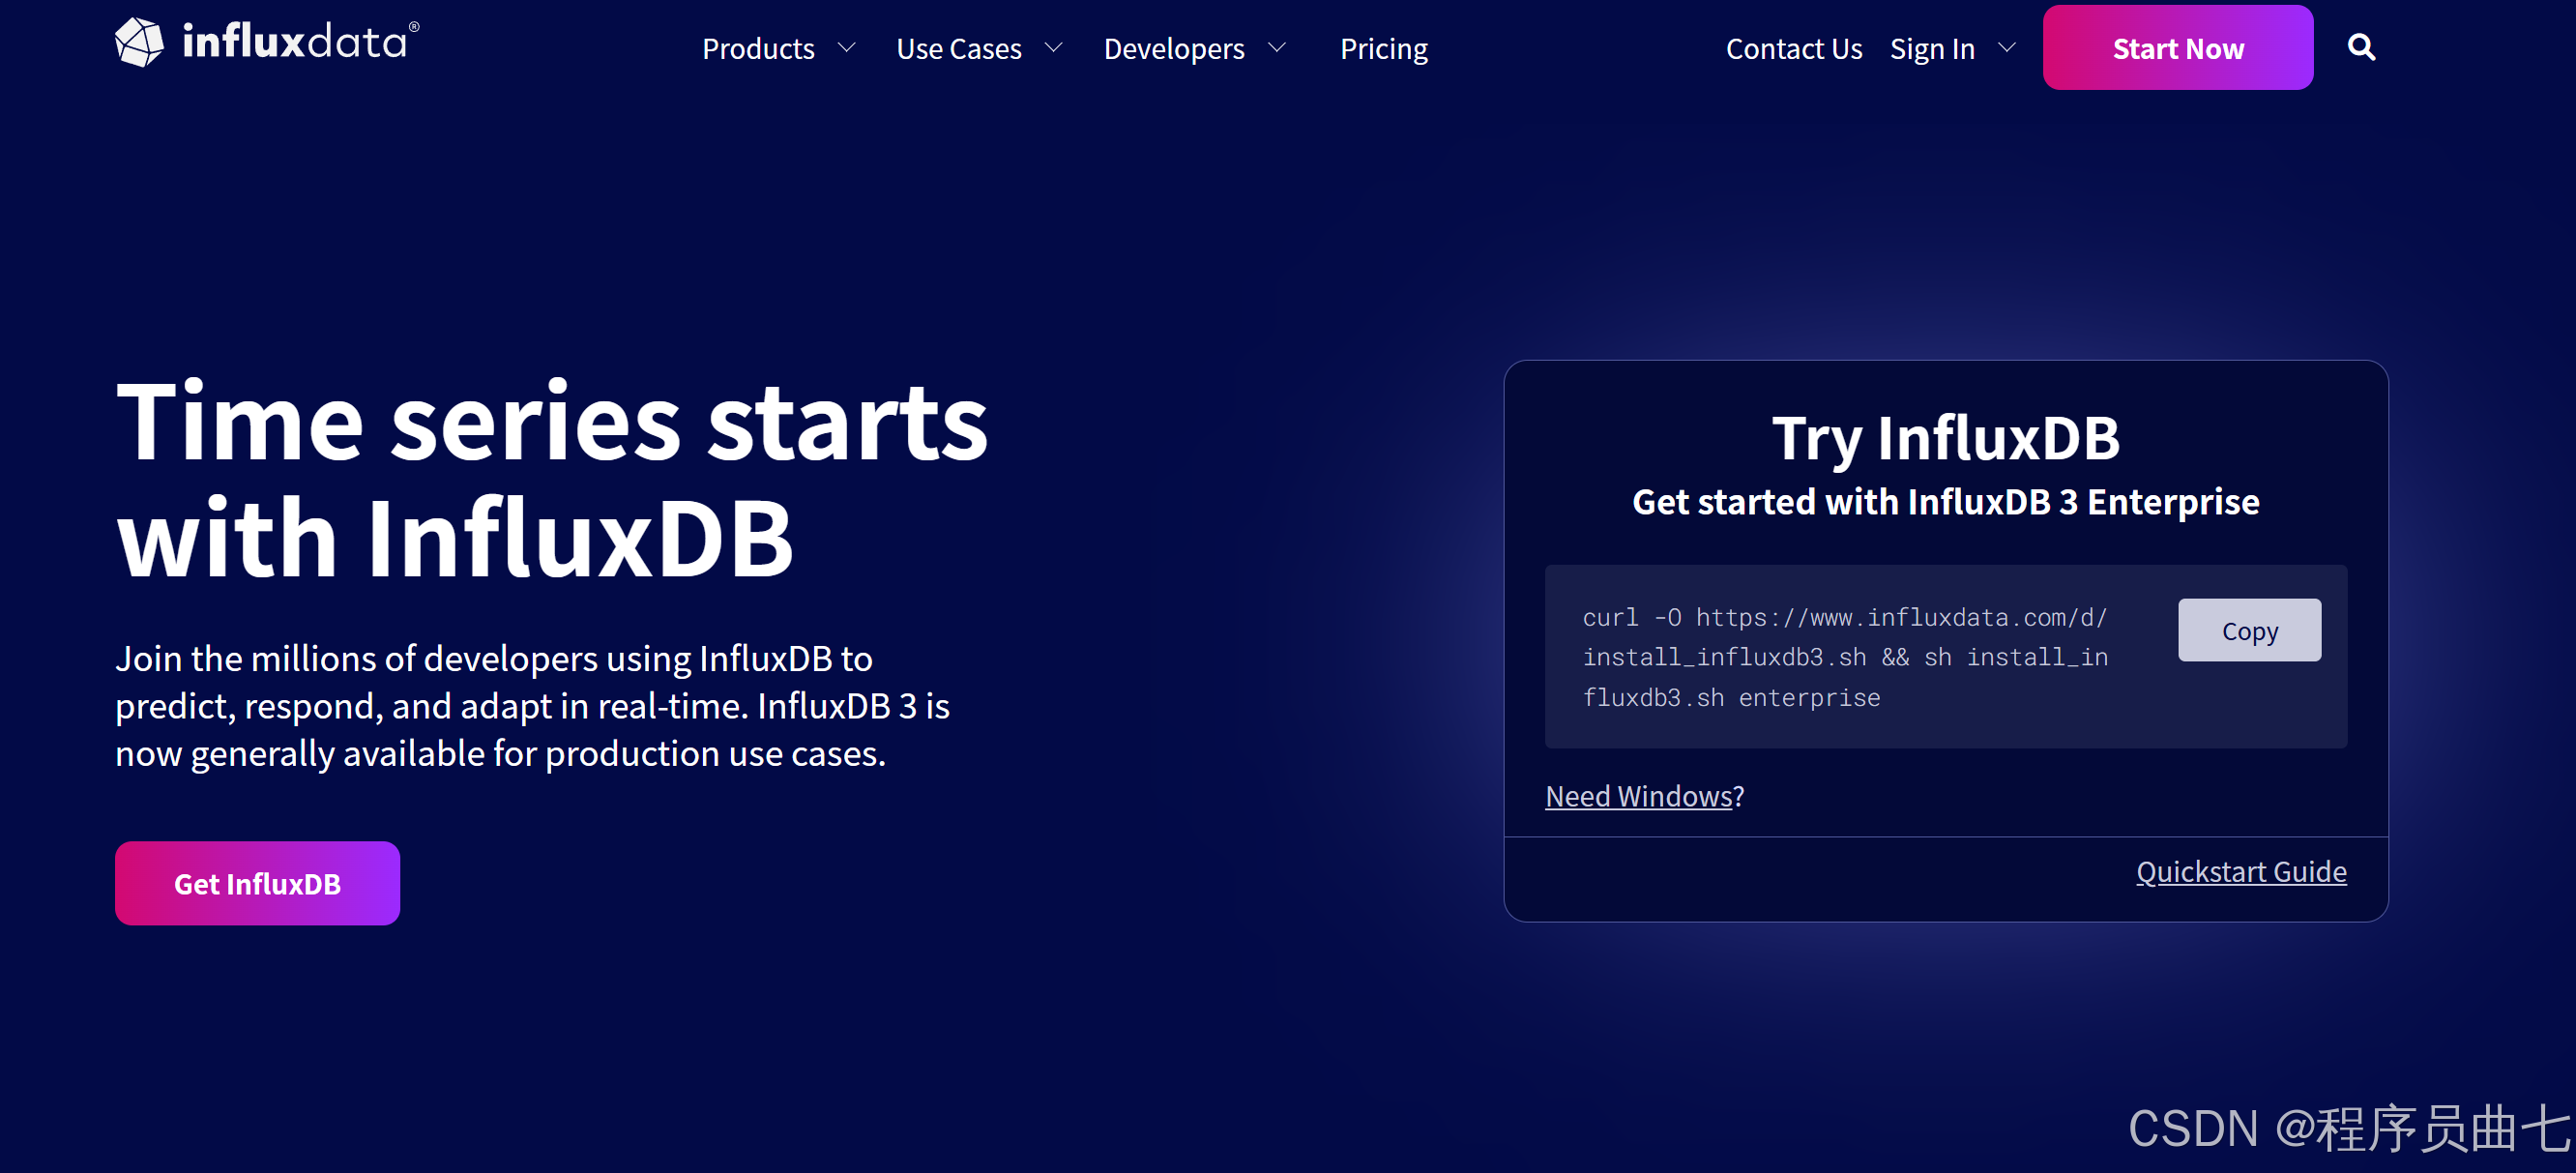The height and width of the screenshot is (1173, 2576).
Task: Open the Developers menu
Action: (x=1173, y=48)
